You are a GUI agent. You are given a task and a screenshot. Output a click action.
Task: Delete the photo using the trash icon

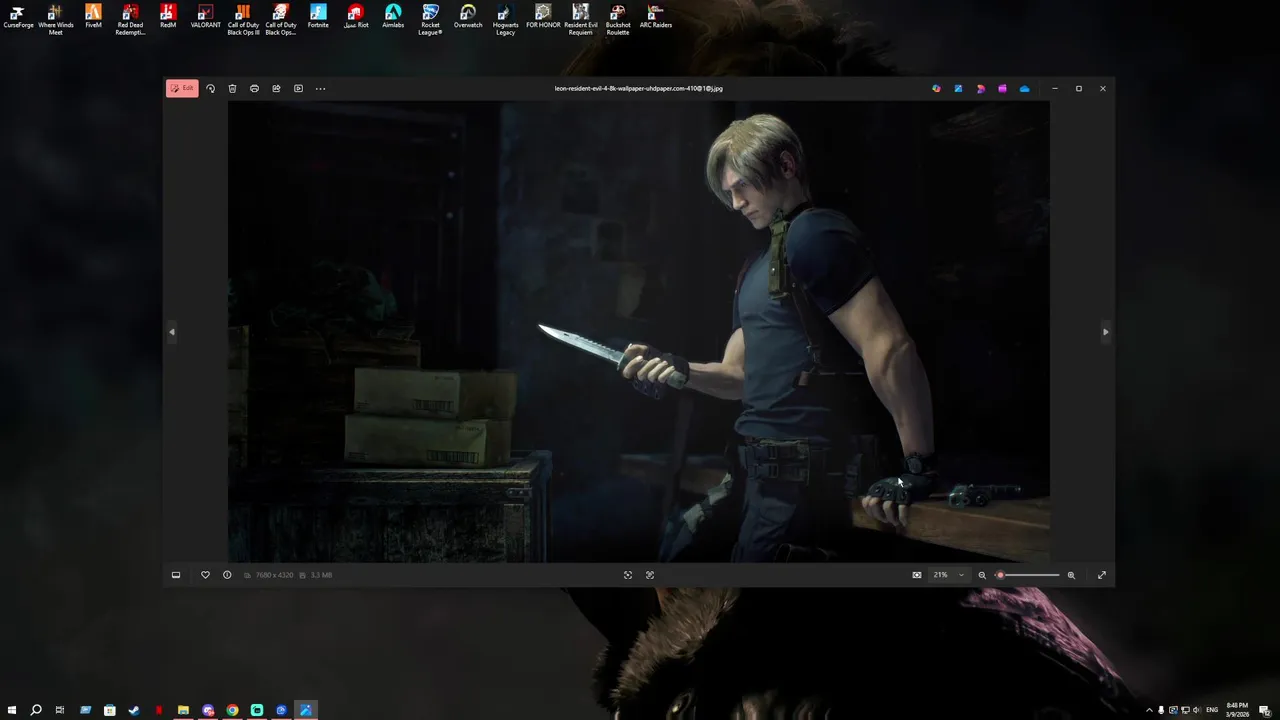pos(232,88)
